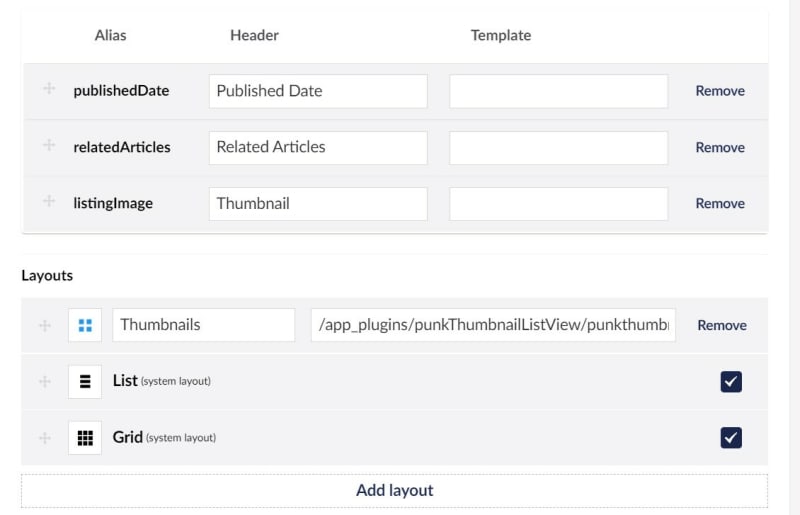Screen dimensions: 800x515
Task: Remove the publishedDate column
Action: tap(720, 91)
